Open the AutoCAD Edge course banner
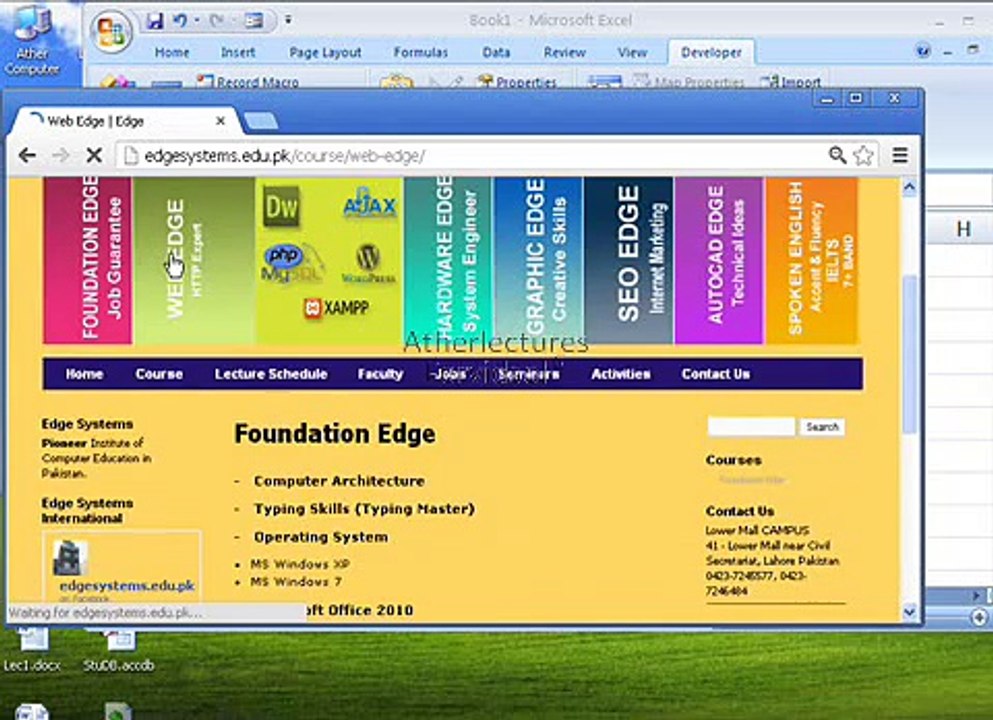Viewport: 993px width, 720px height. tap(719, 260)
